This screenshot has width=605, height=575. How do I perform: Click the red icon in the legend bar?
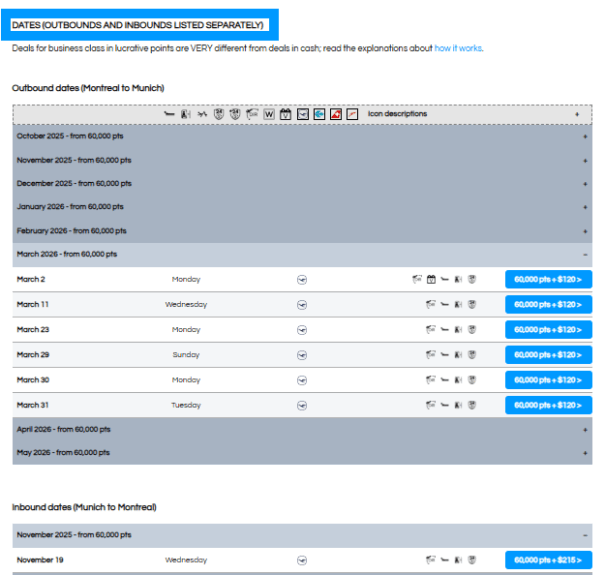[x=336, y=114]
